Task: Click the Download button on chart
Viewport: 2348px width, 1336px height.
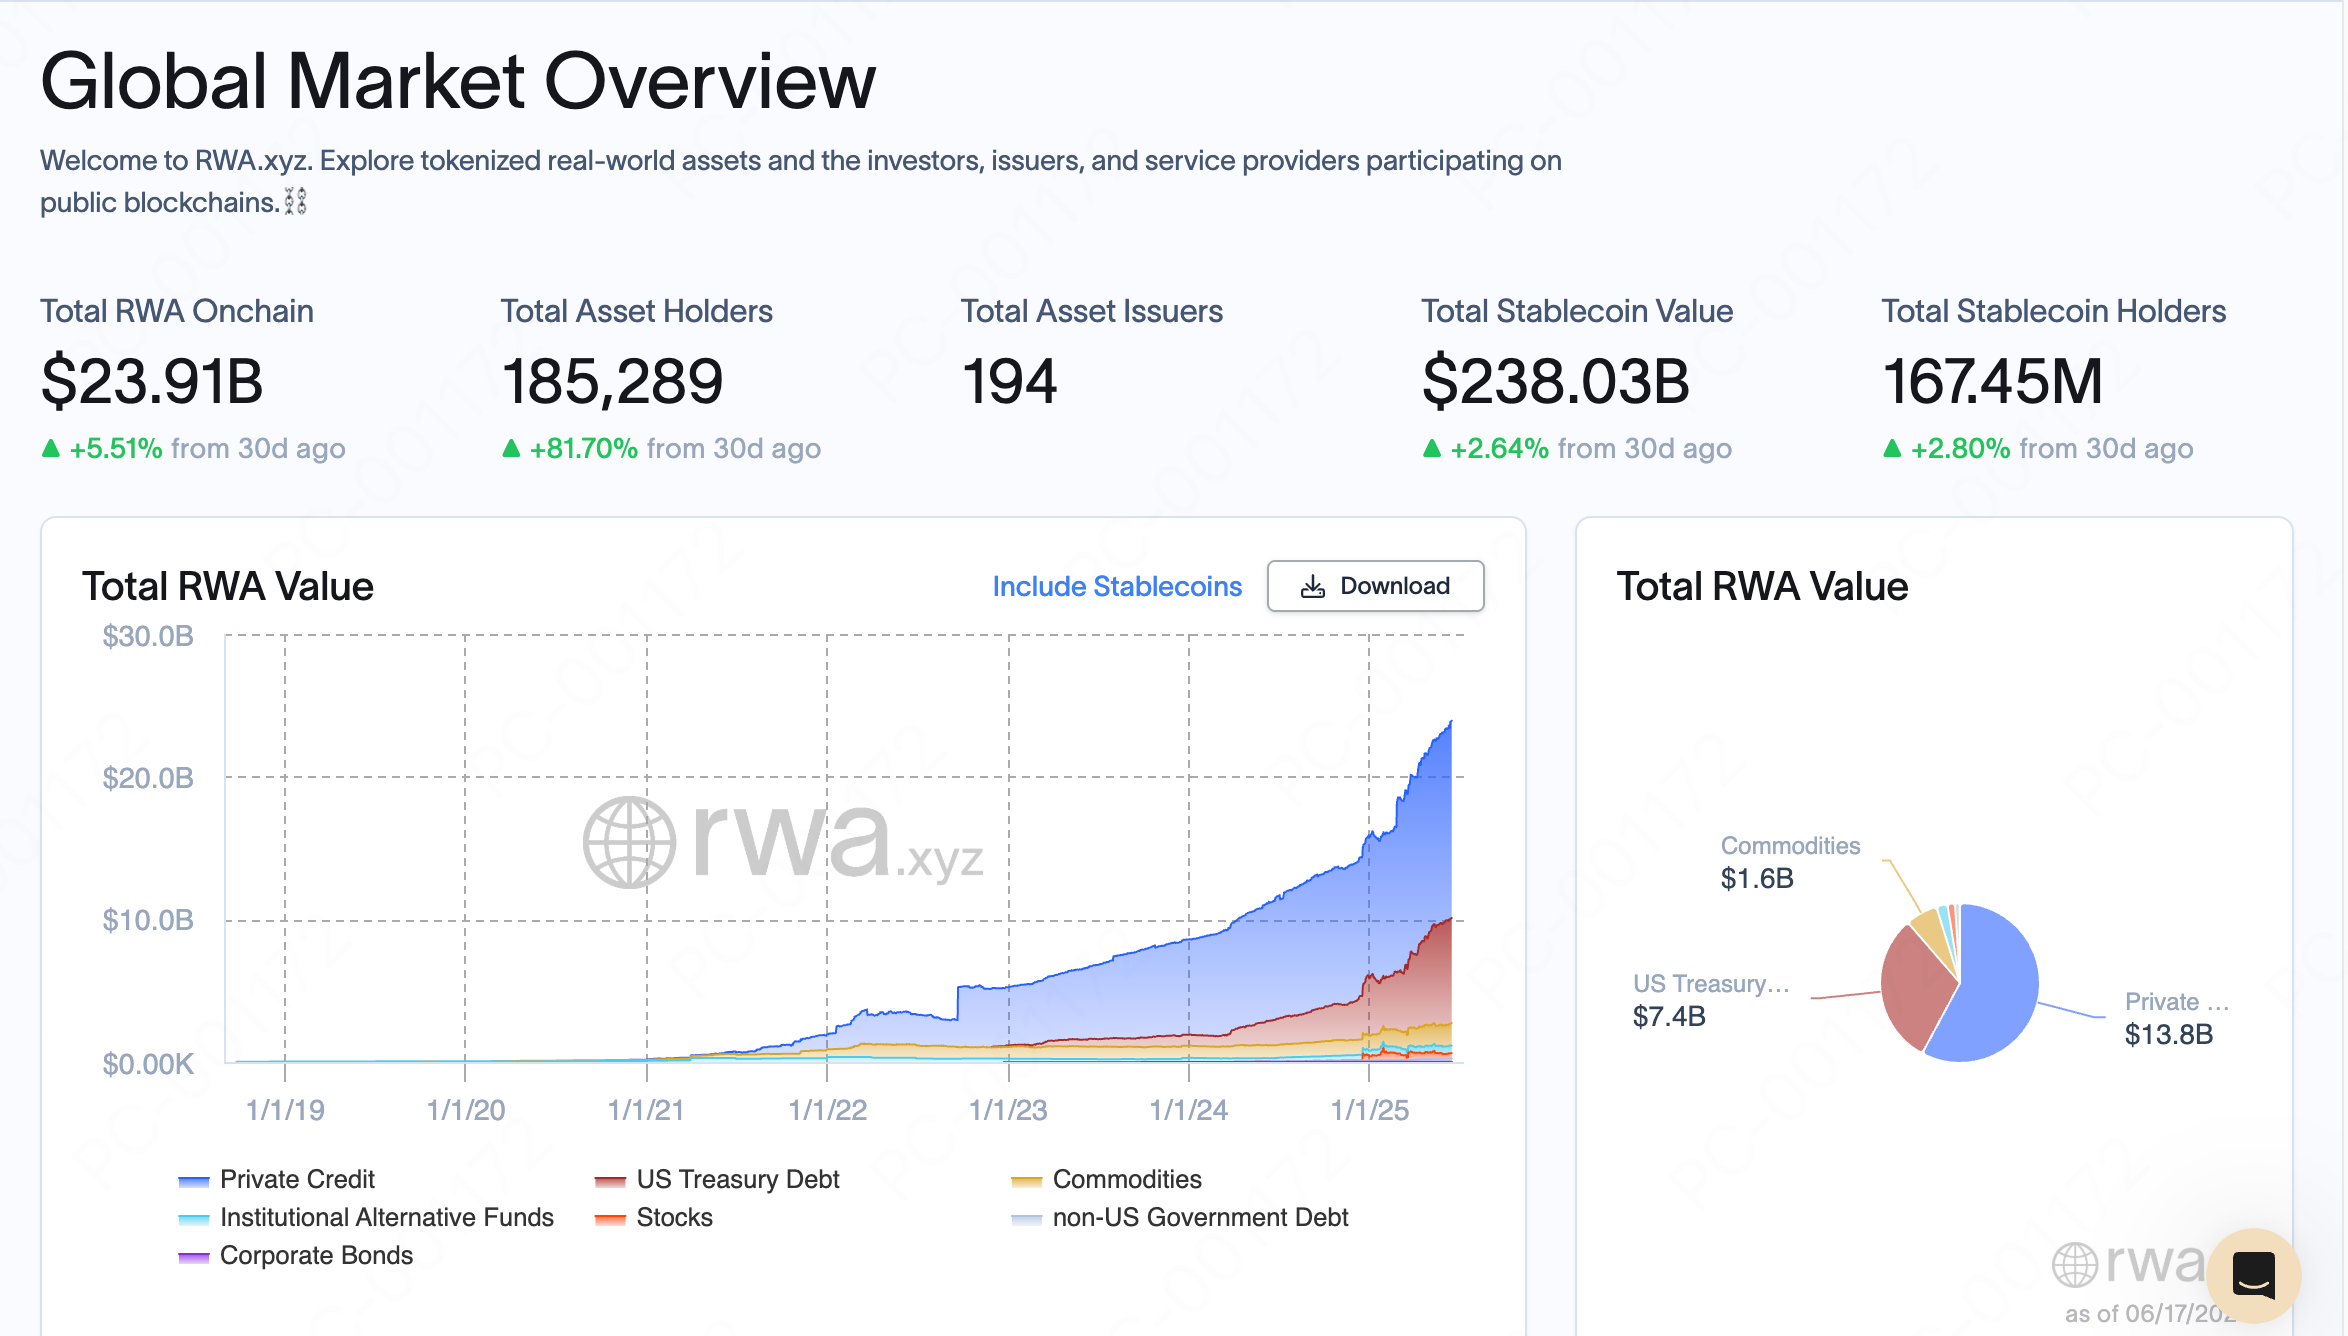Action: click(x=1375, y=586)
